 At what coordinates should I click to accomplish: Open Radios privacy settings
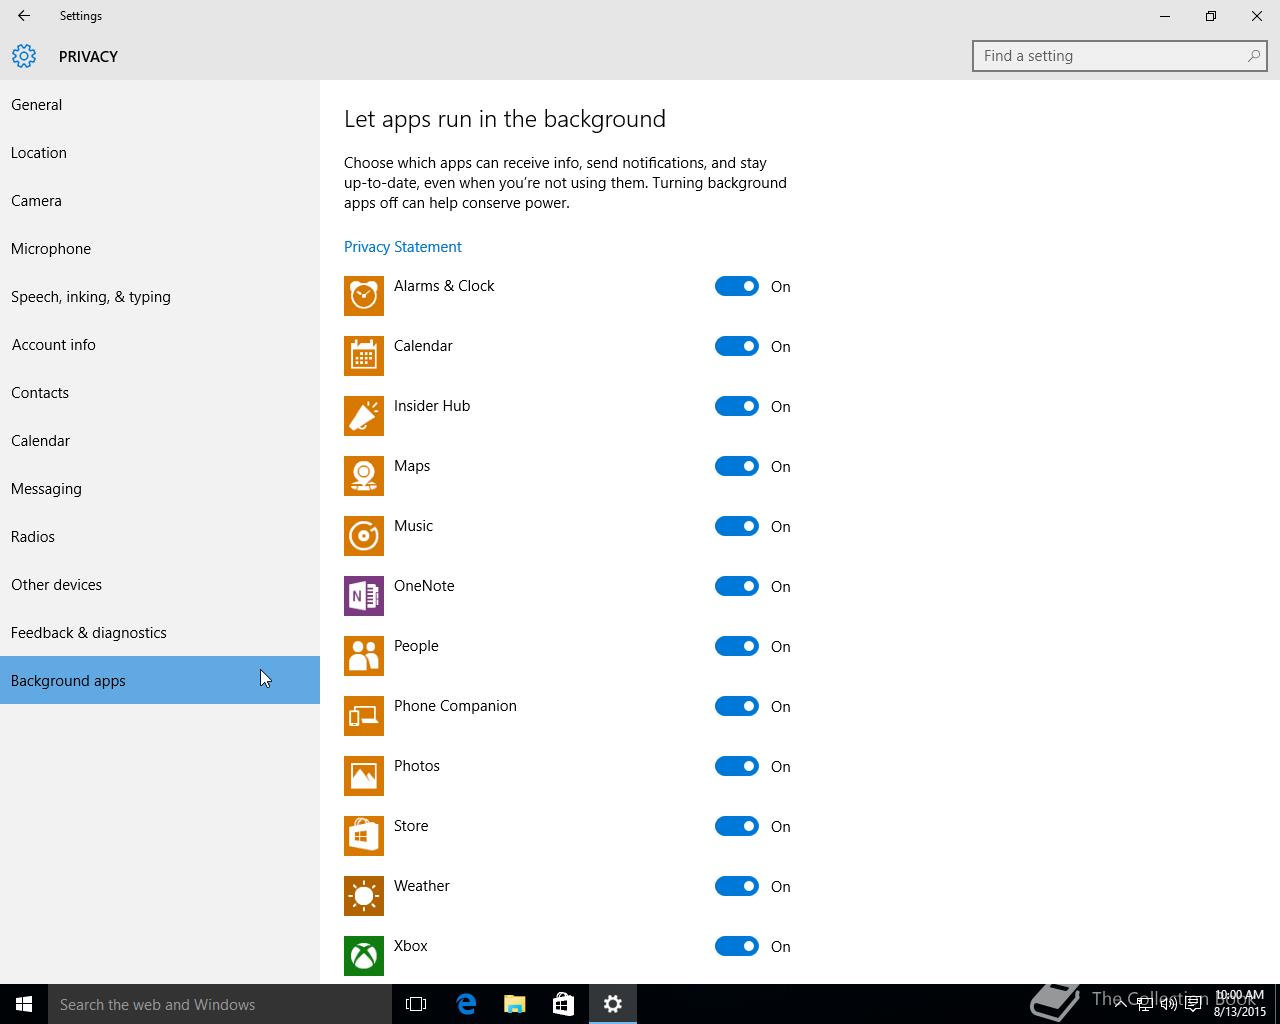tap(160, 536)
